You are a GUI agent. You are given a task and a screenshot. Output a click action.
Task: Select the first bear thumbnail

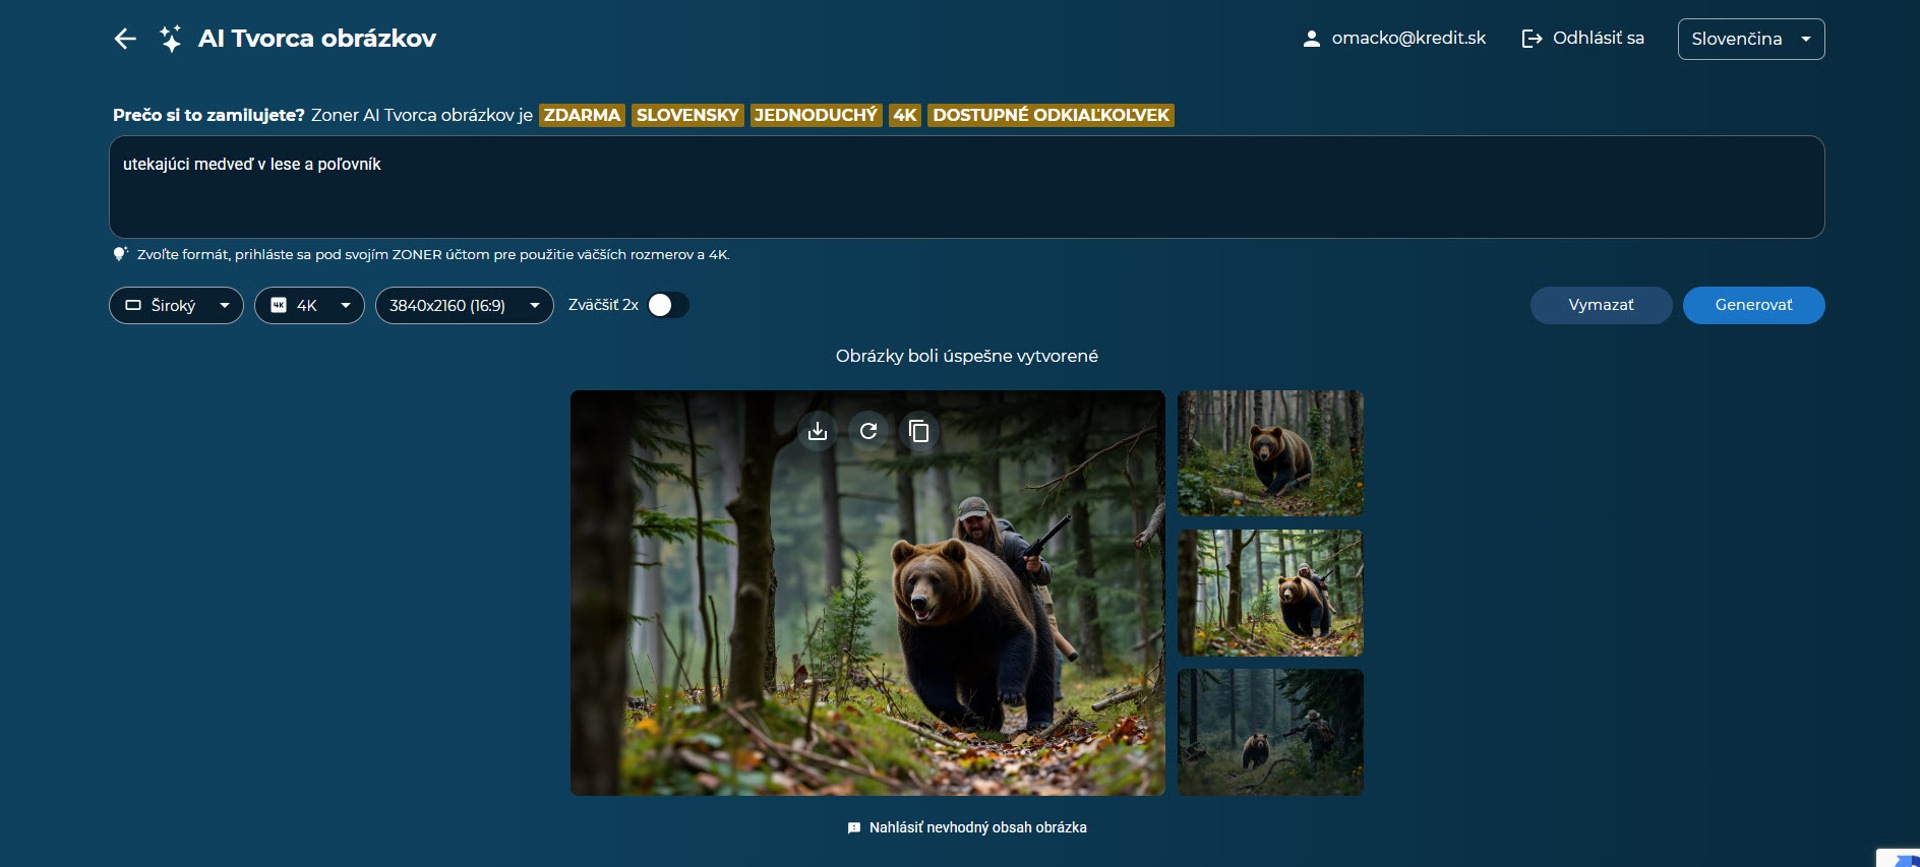point(1270,453)
